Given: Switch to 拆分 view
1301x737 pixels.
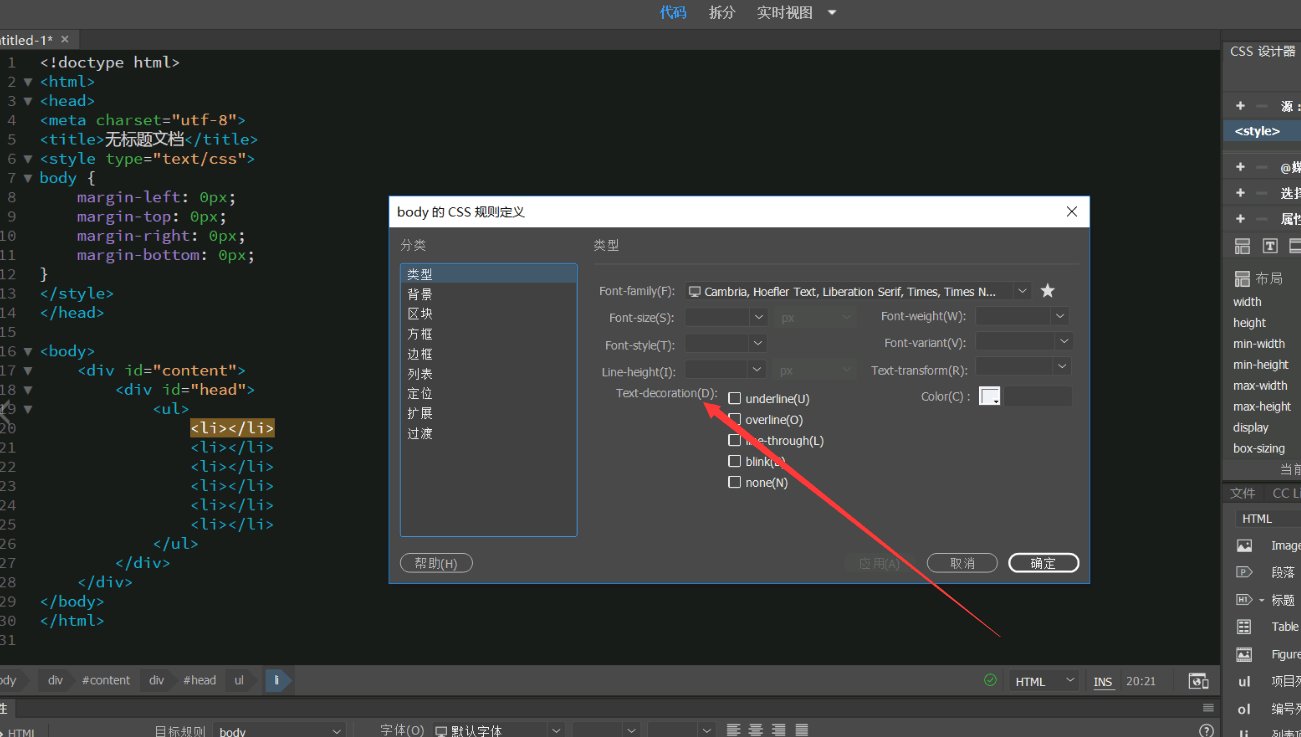Looking at the screenshot, I should 721,13.
